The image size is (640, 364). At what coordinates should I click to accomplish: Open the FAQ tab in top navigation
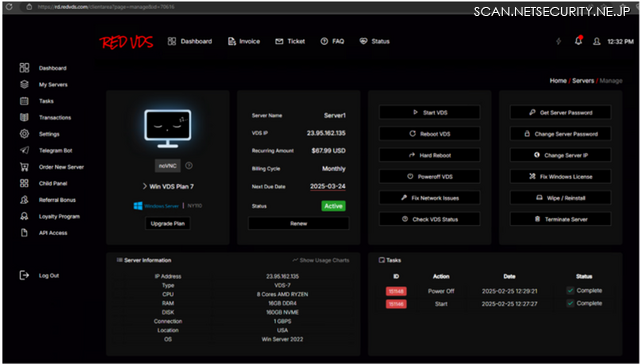[x=332, y=42]
